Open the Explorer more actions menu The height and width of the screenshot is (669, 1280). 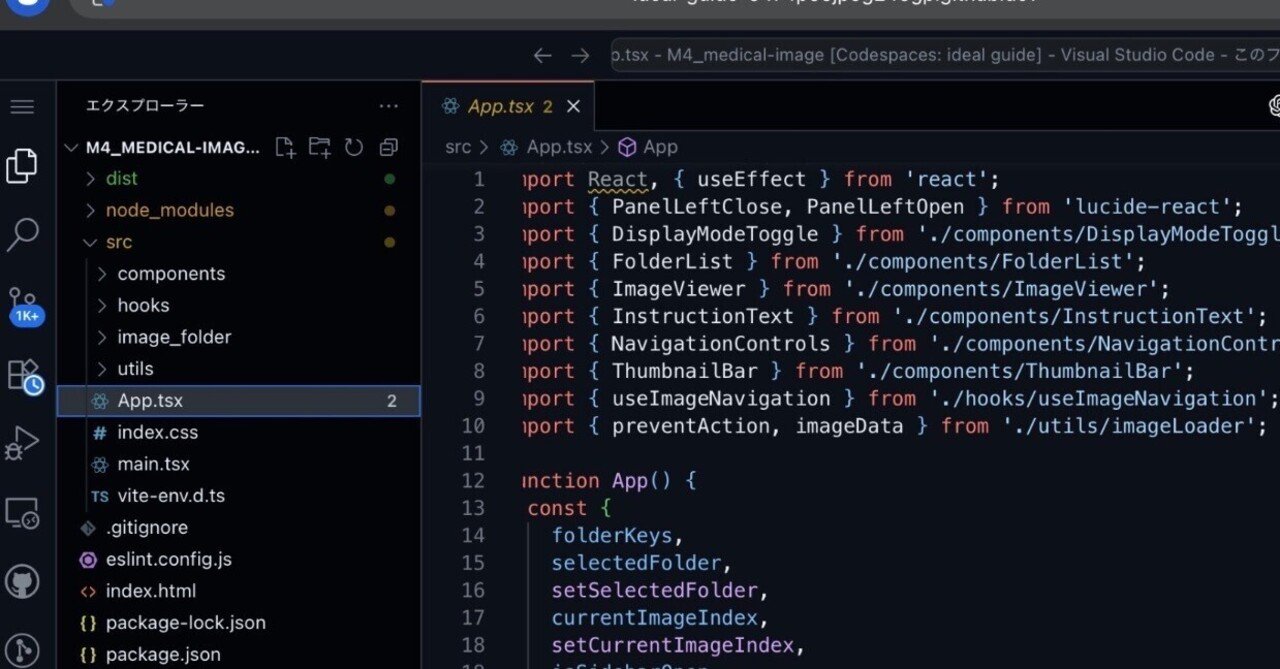pos(388,106)
